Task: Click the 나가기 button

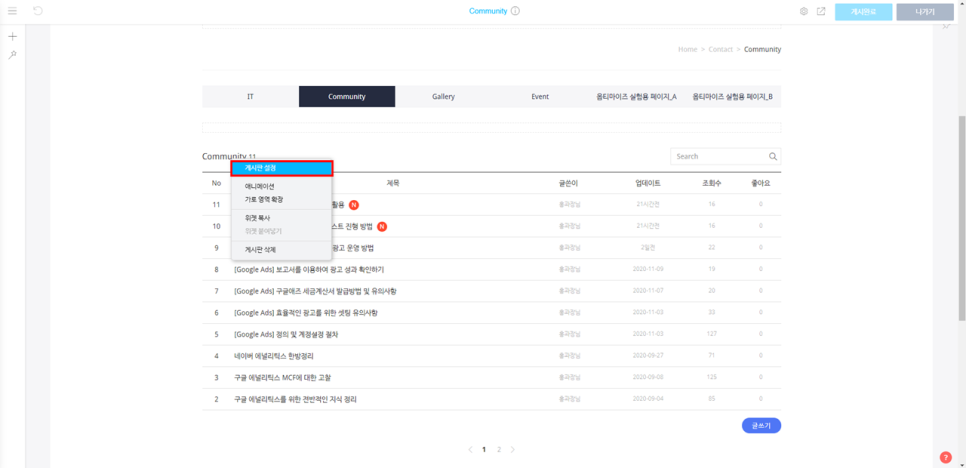Action: click(x=925, y=12)
